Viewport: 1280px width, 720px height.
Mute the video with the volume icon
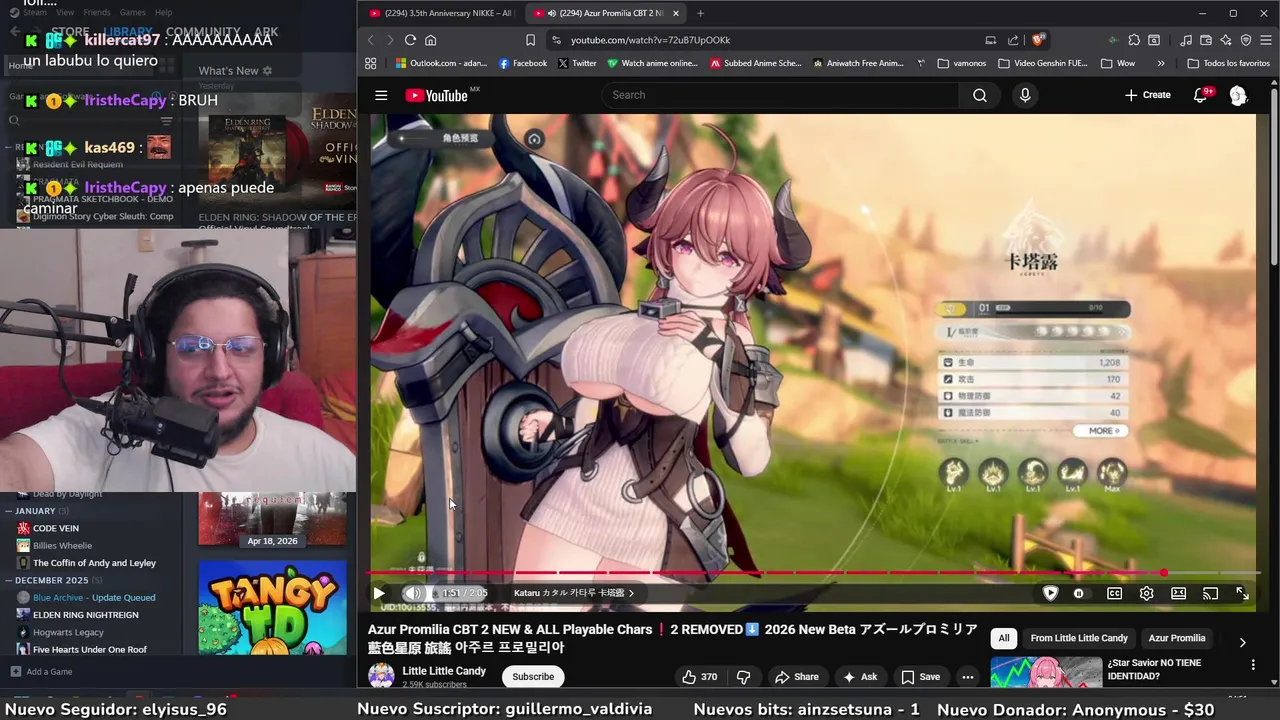point(413,593)
